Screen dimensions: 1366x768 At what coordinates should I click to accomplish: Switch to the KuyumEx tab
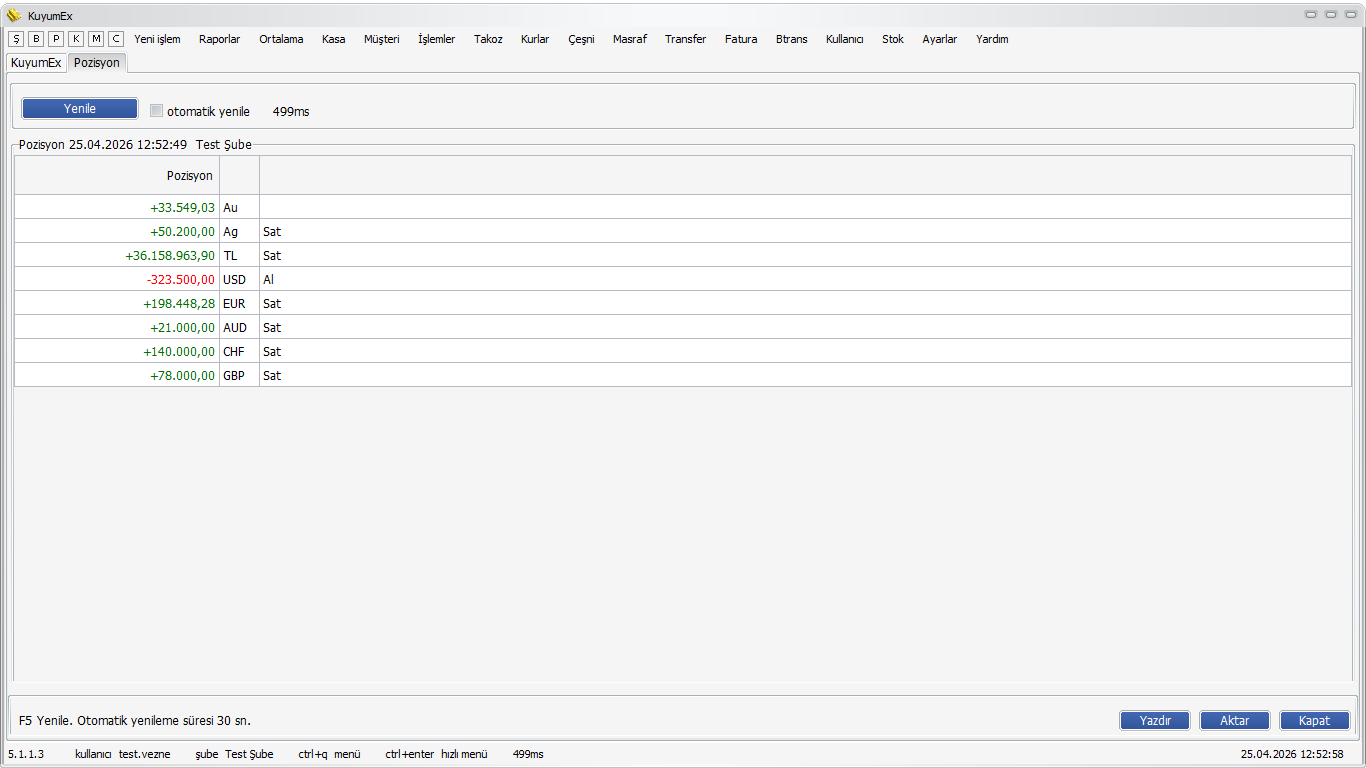pyautogui.click(x=36, y=62)
